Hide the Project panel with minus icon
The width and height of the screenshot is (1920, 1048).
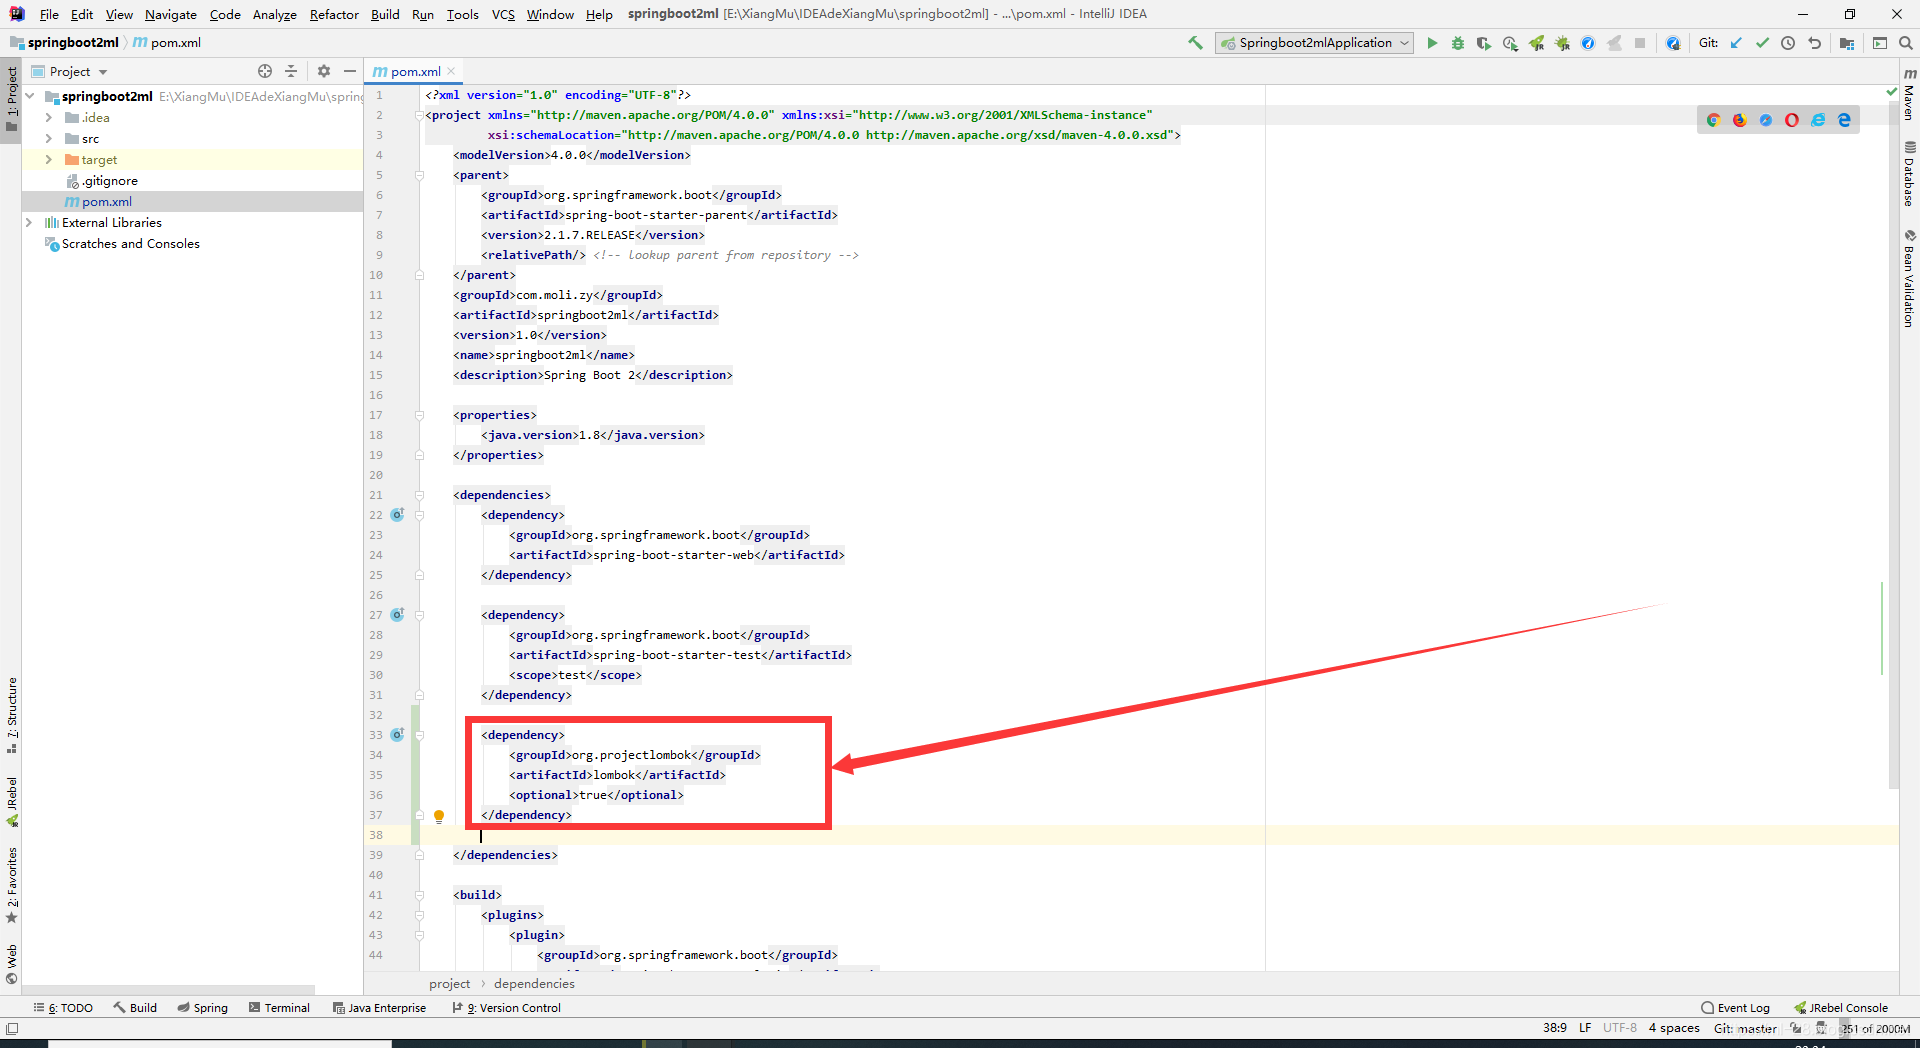349,71
